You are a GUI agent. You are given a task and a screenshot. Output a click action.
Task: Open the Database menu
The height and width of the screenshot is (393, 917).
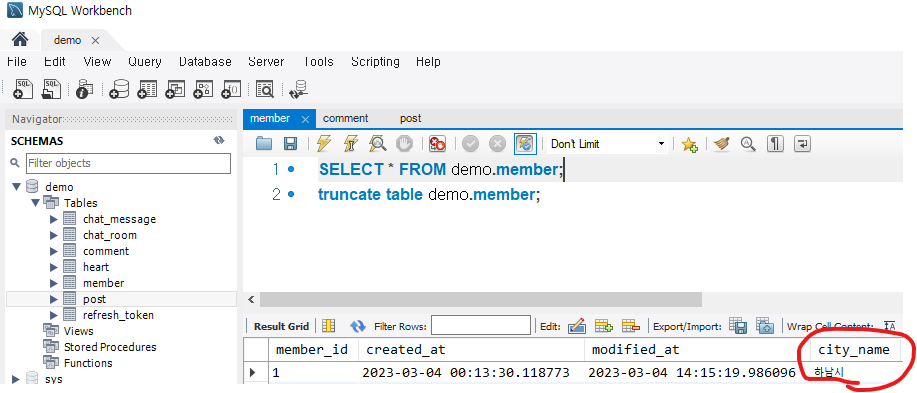tap(205, 61)
